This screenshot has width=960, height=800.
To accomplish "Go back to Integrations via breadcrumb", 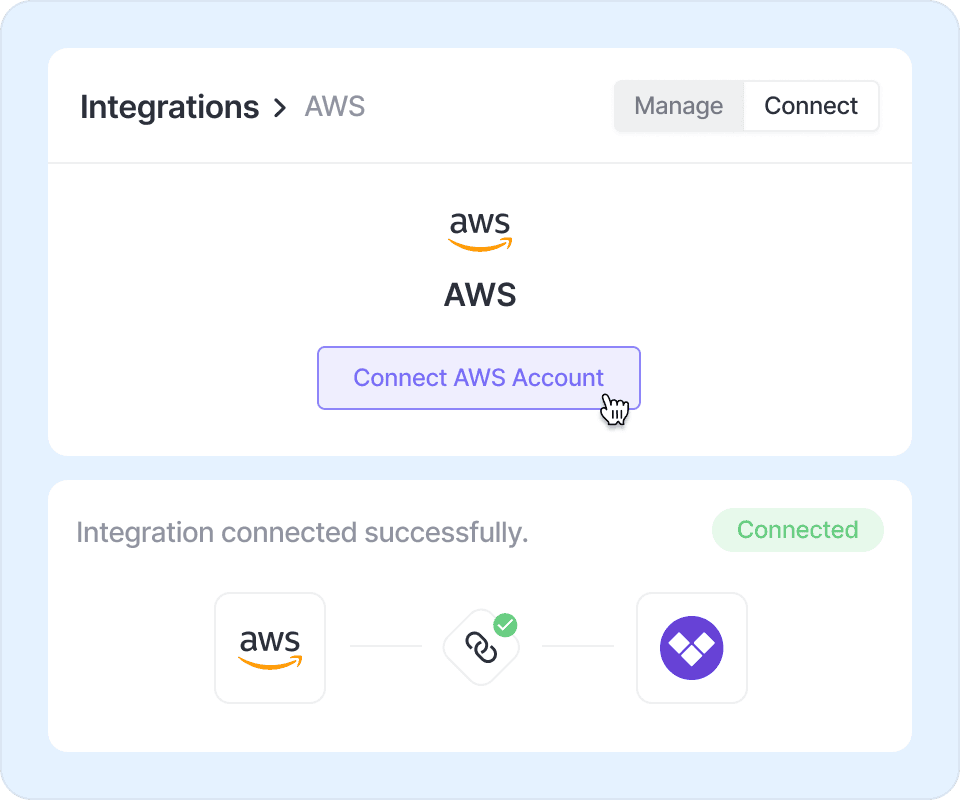I will (x=169, y=107).
